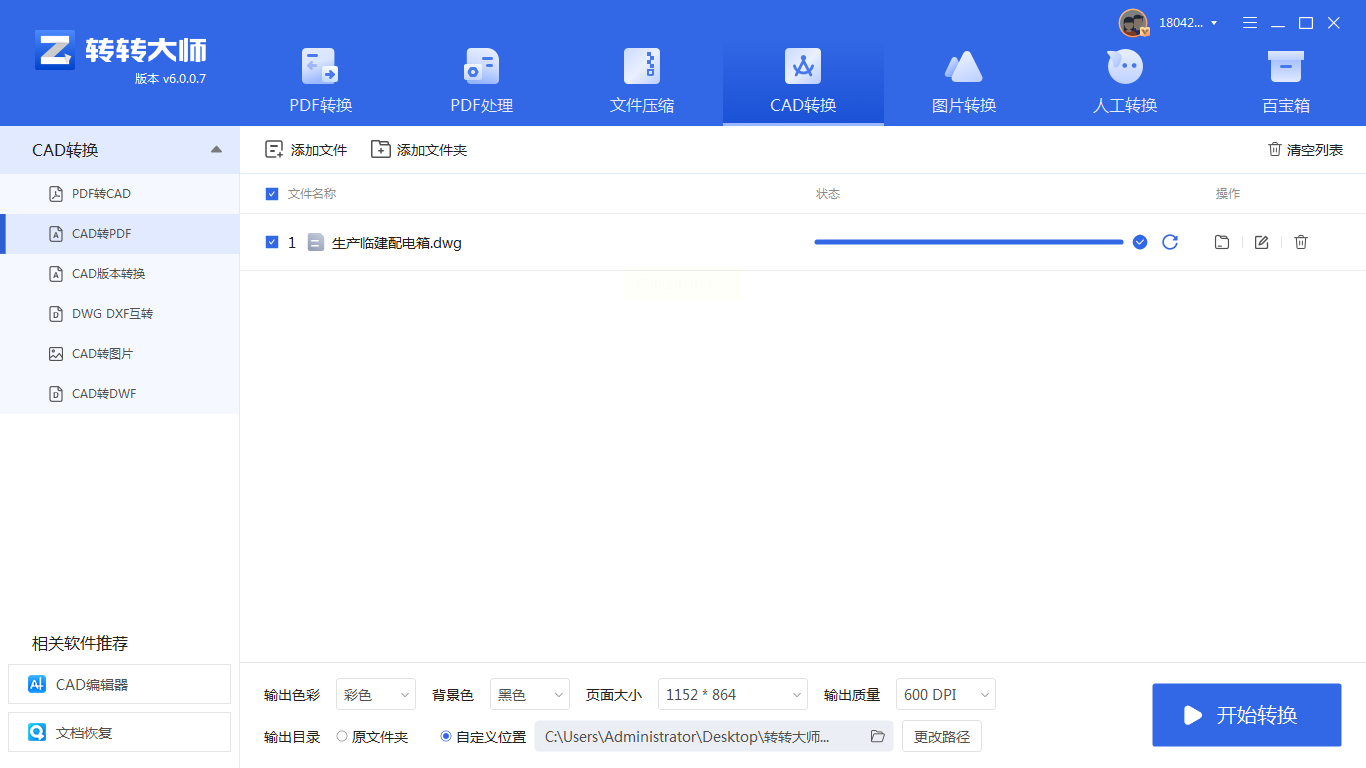The width and height of the screenshot is (1366, 768).
Task: Browse with the folder icon in path field
Action: [x=878, y=737]
